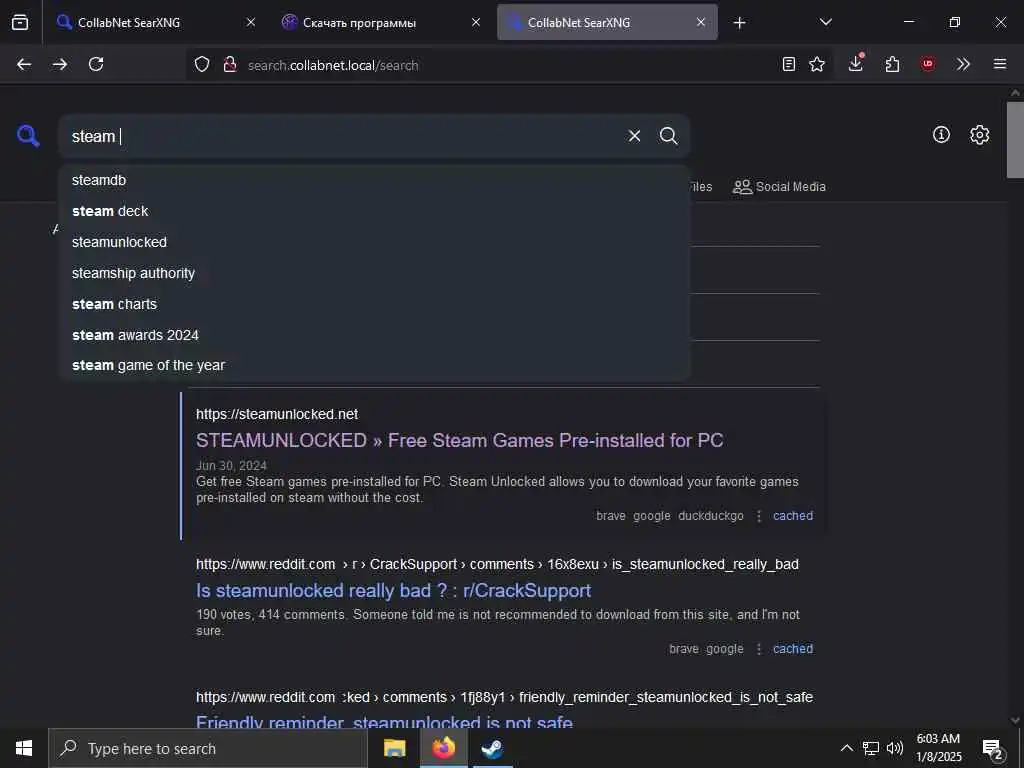This screenshot has width=1024, height=768.
Task: Open Friendly reminder steamunlocked result
Action: click(x=384, y=722)
